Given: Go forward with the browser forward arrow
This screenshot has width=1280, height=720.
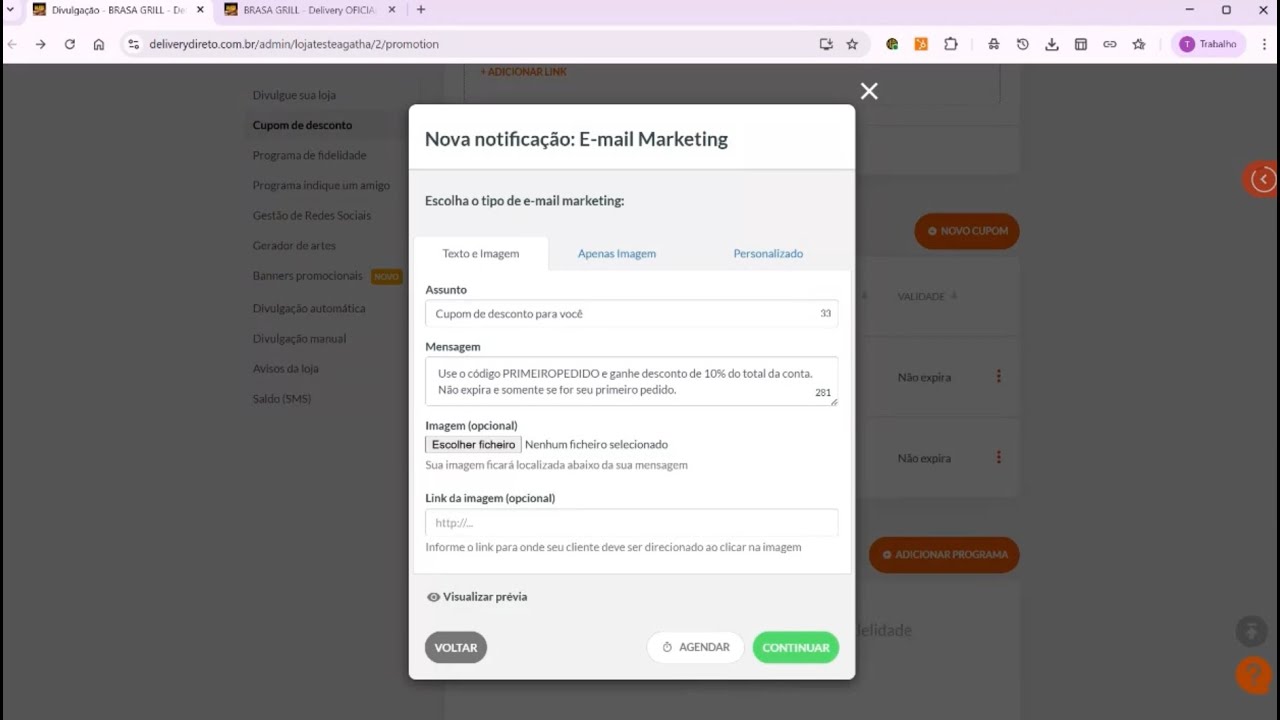Looking at the screenshot, I should pos(40,44).
